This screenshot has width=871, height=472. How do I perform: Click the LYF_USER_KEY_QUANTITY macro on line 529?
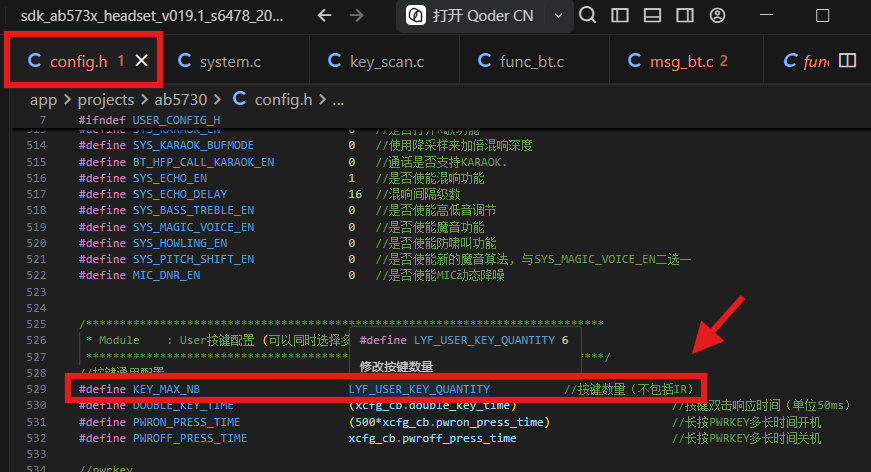[x=419, y=389]
